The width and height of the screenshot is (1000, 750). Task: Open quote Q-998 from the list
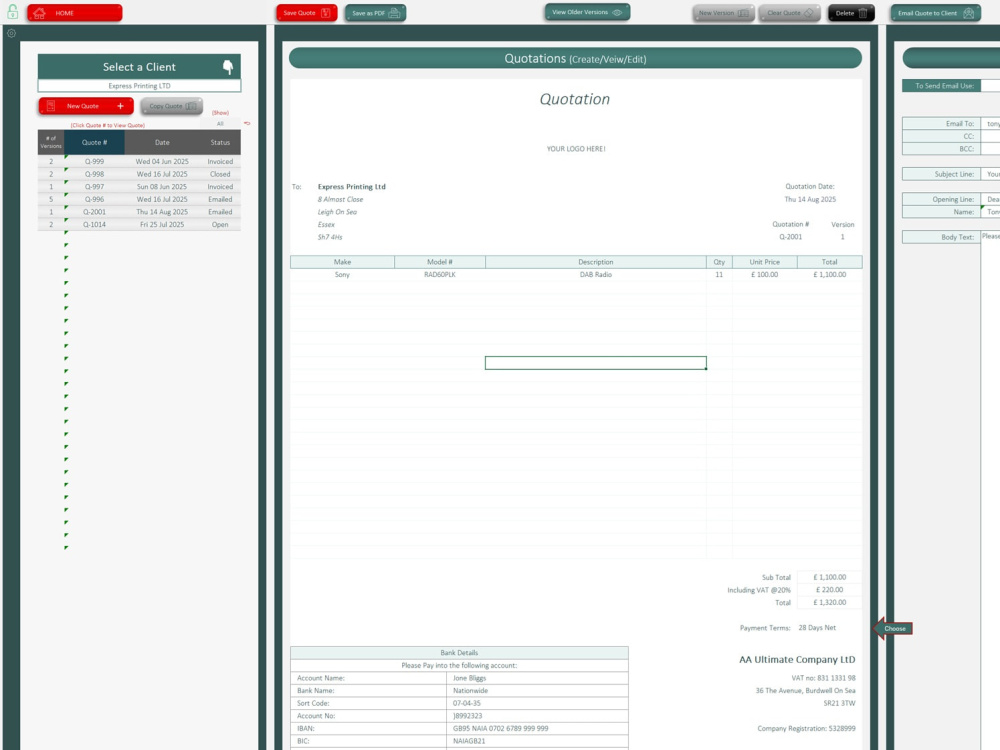(x=94, y=174)
